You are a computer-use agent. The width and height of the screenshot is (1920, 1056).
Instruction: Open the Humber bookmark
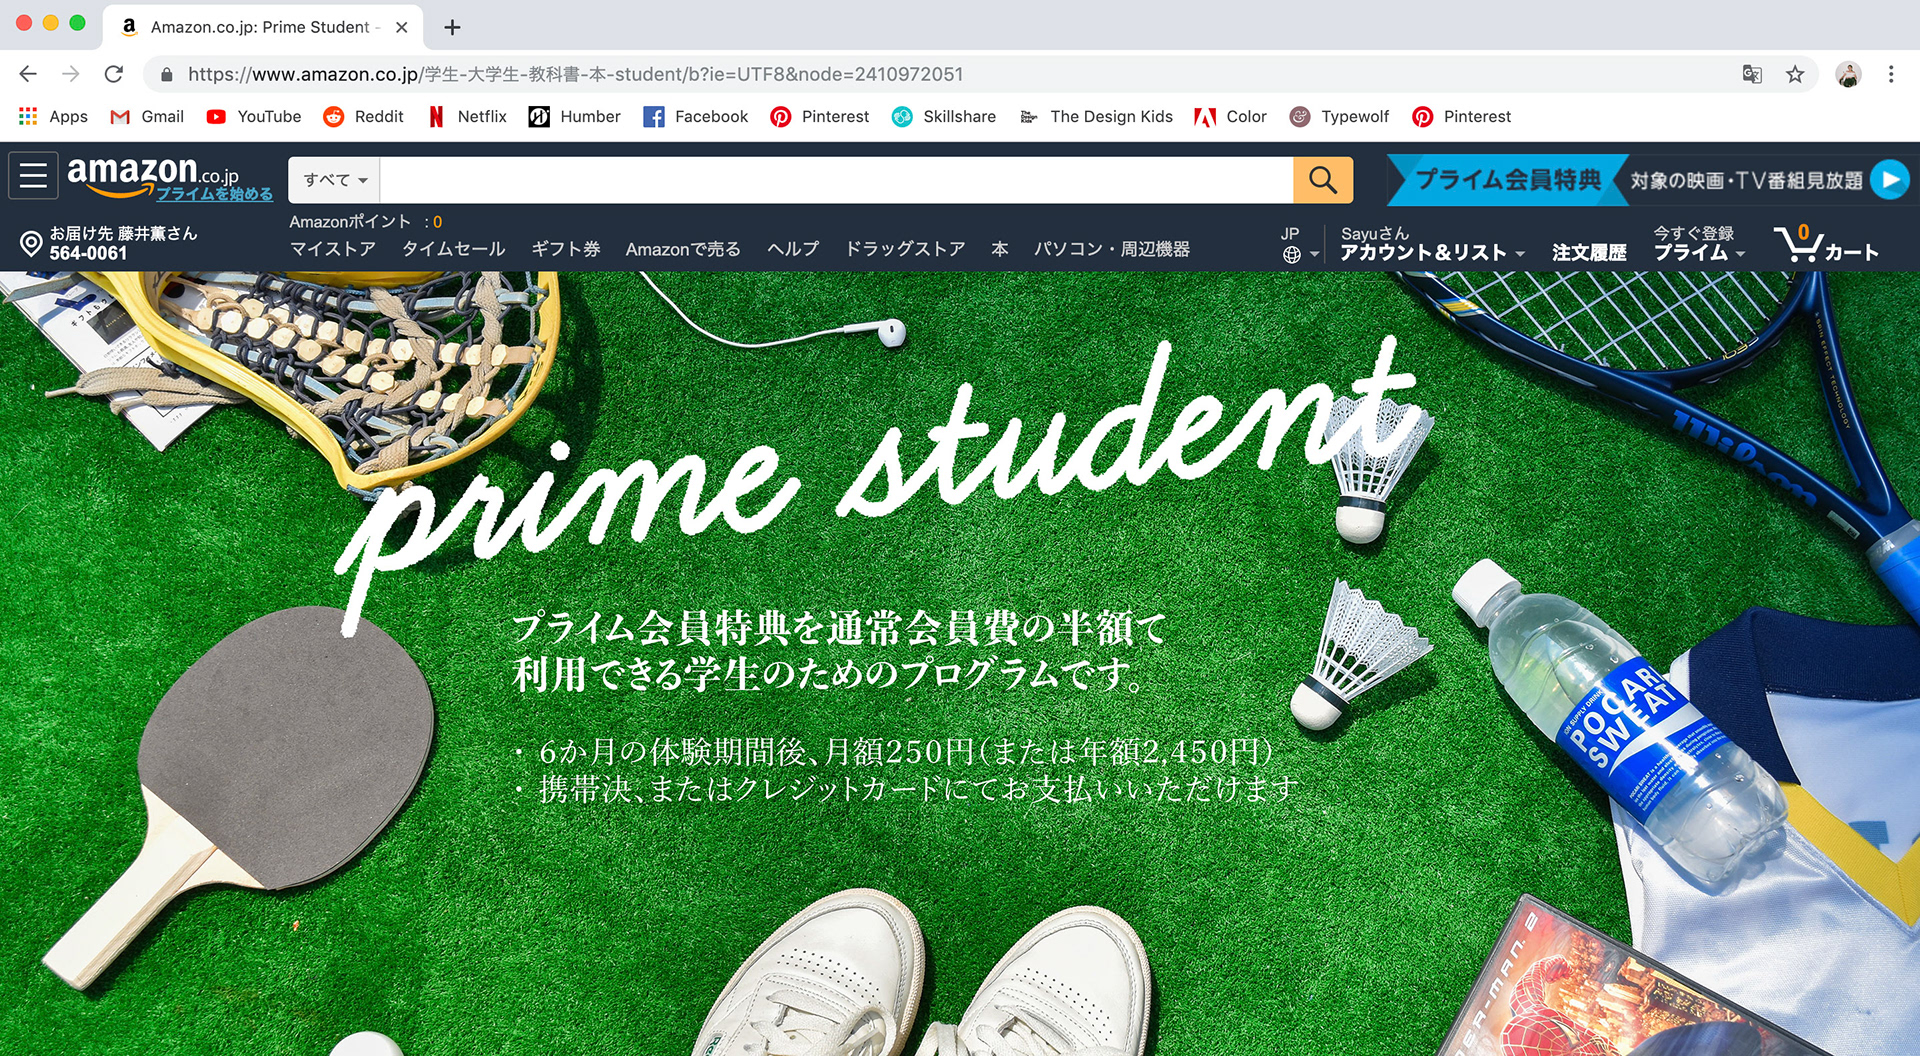point(575,116)
